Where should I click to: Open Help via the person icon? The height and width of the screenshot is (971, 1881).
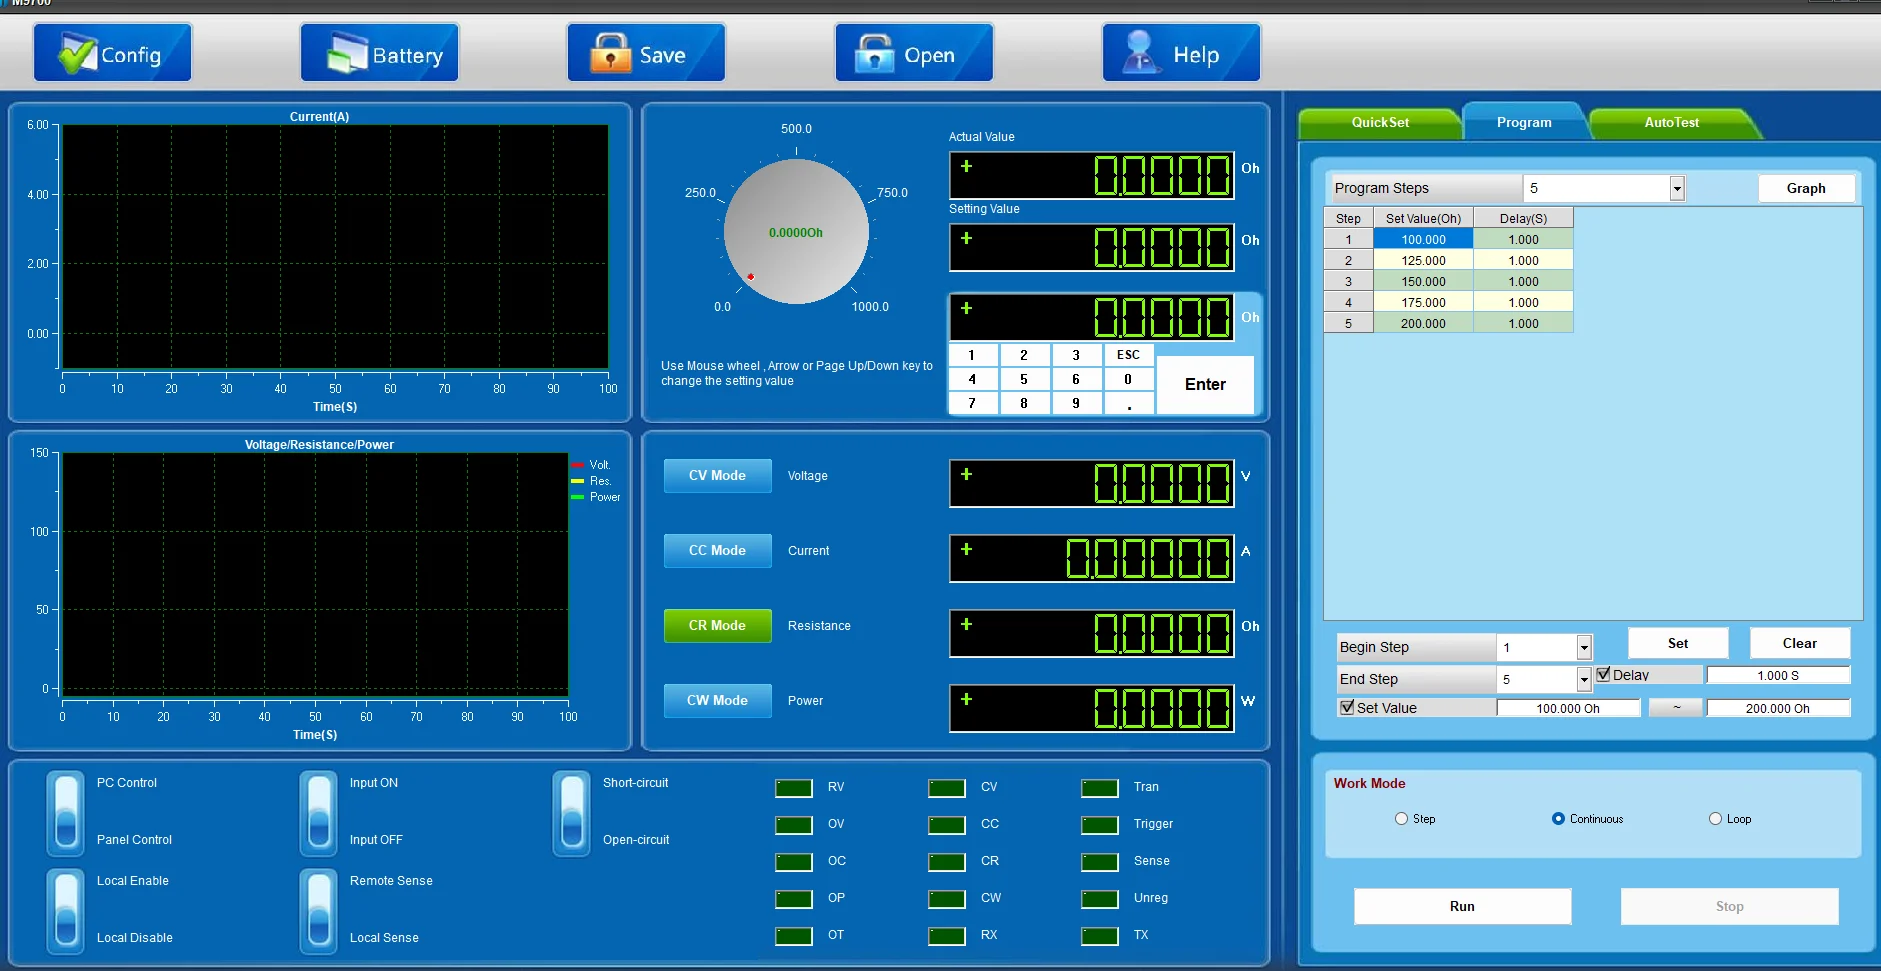point(1140,54)
